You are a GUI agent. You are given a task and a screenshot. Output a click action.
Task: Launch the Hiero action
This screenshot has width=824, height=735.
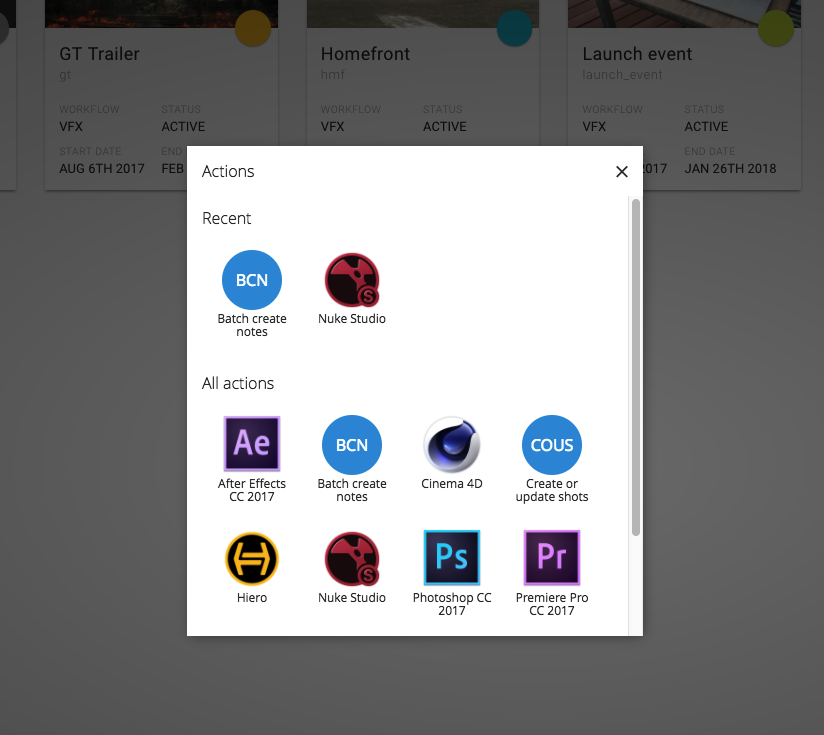tap(252, 566)
